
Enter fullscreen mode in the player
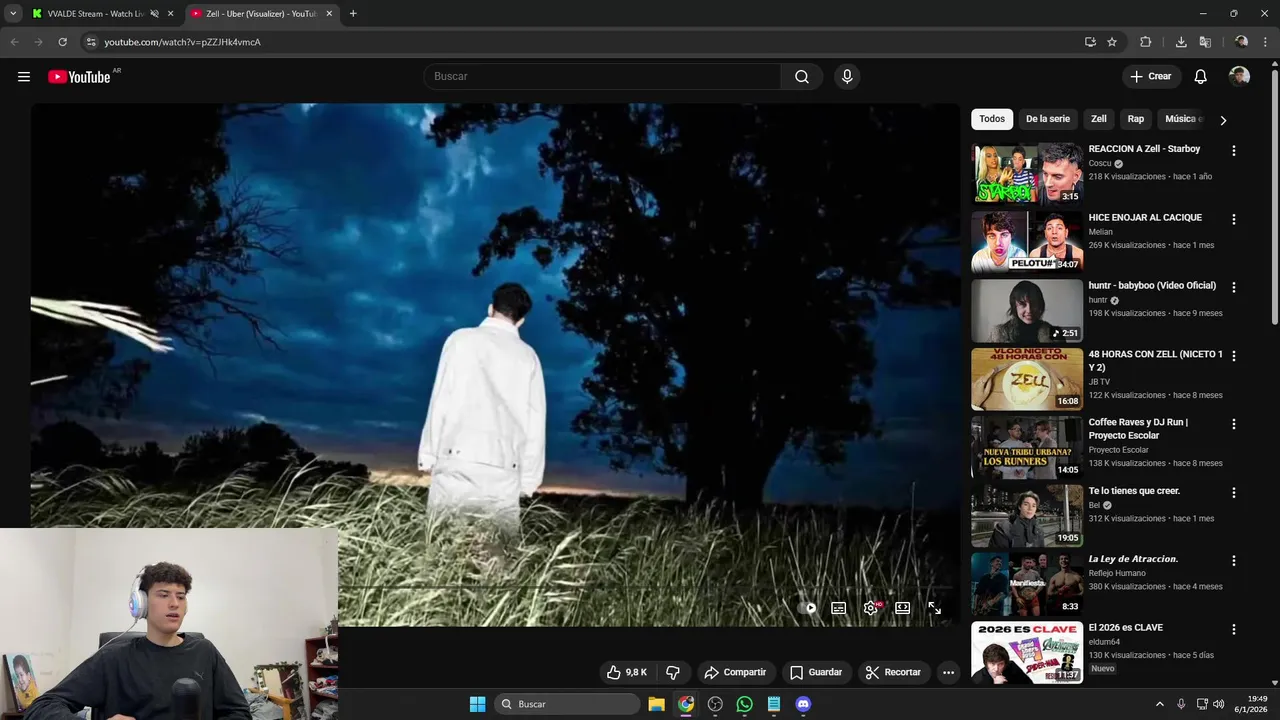coord(934,608)
